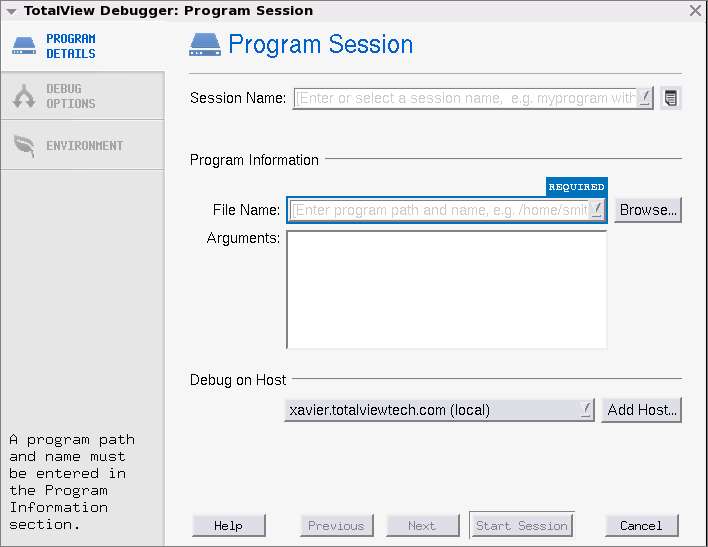Switch to the Environment tab
This screenshot has height=547, width=708.
(82, 146)
